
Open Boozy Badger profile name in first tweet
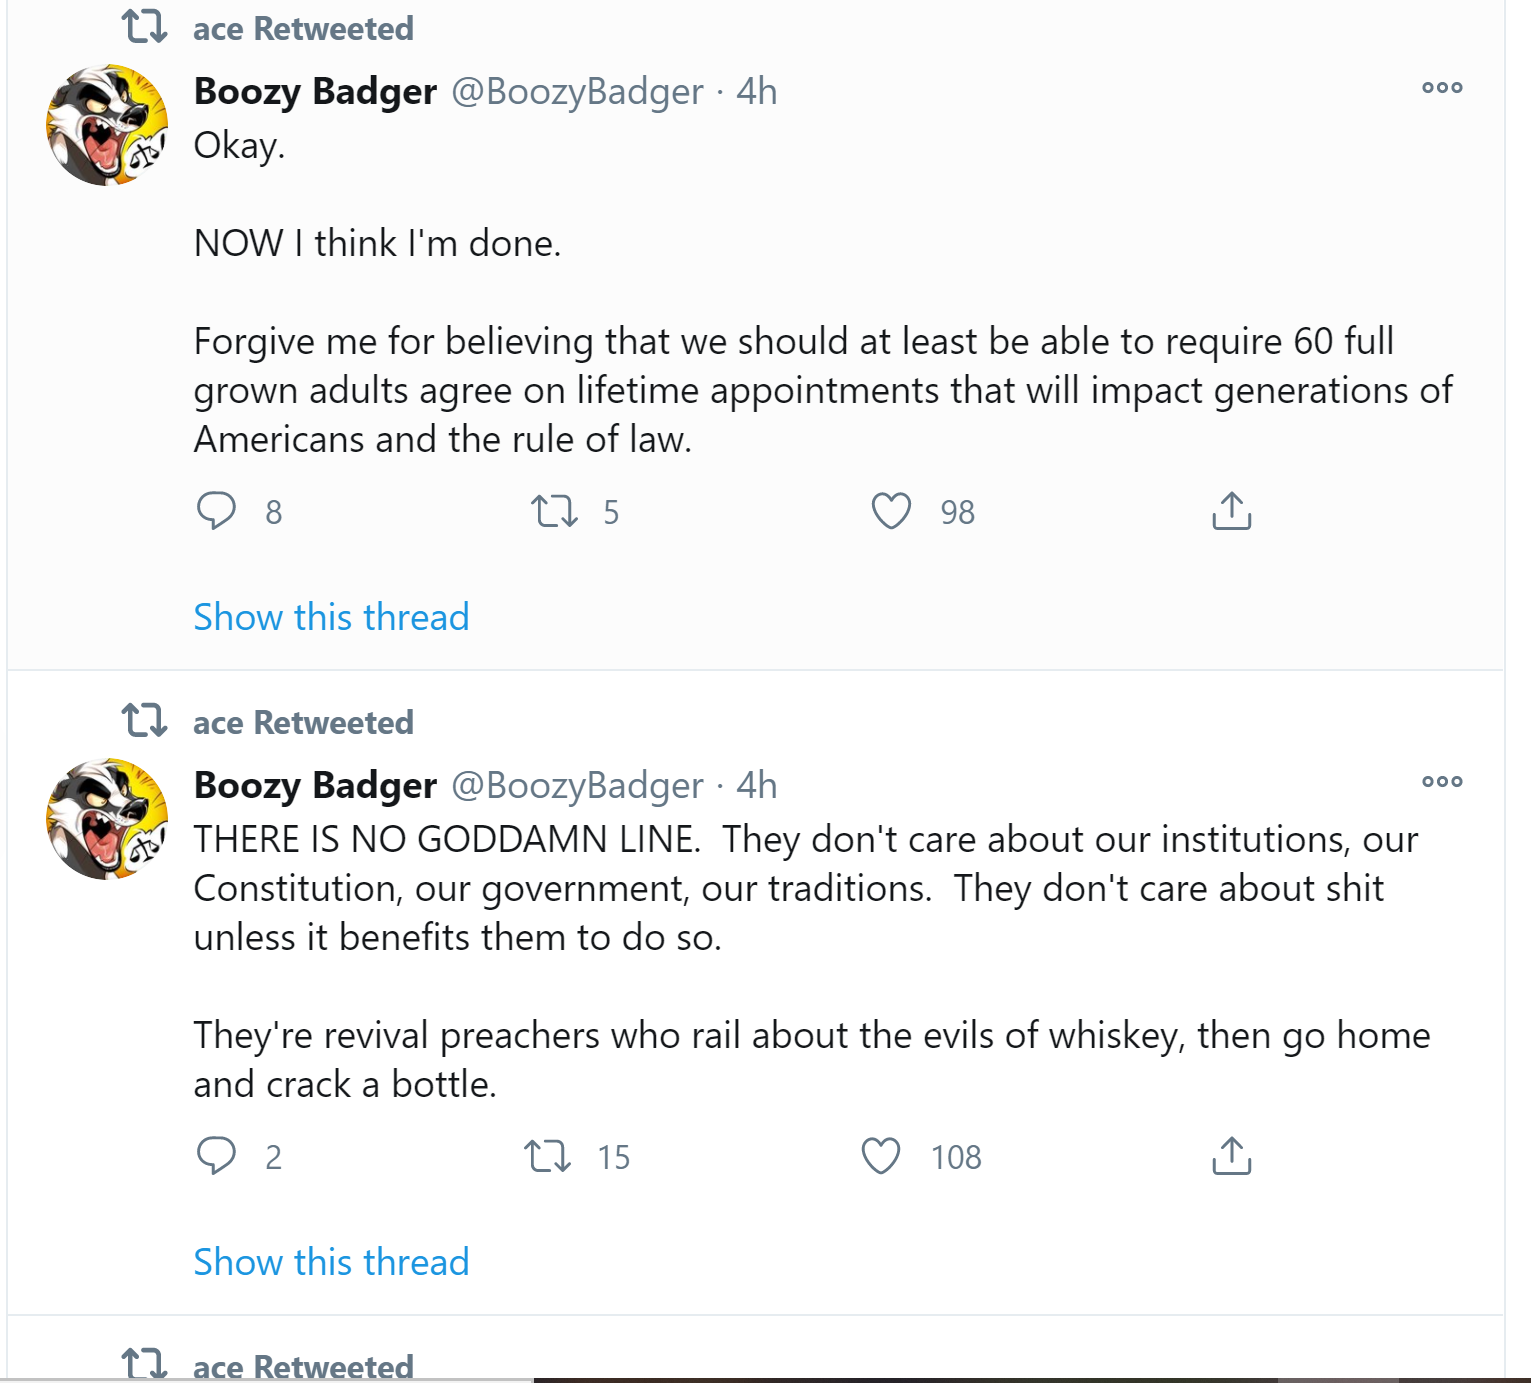tap(315, 91)
